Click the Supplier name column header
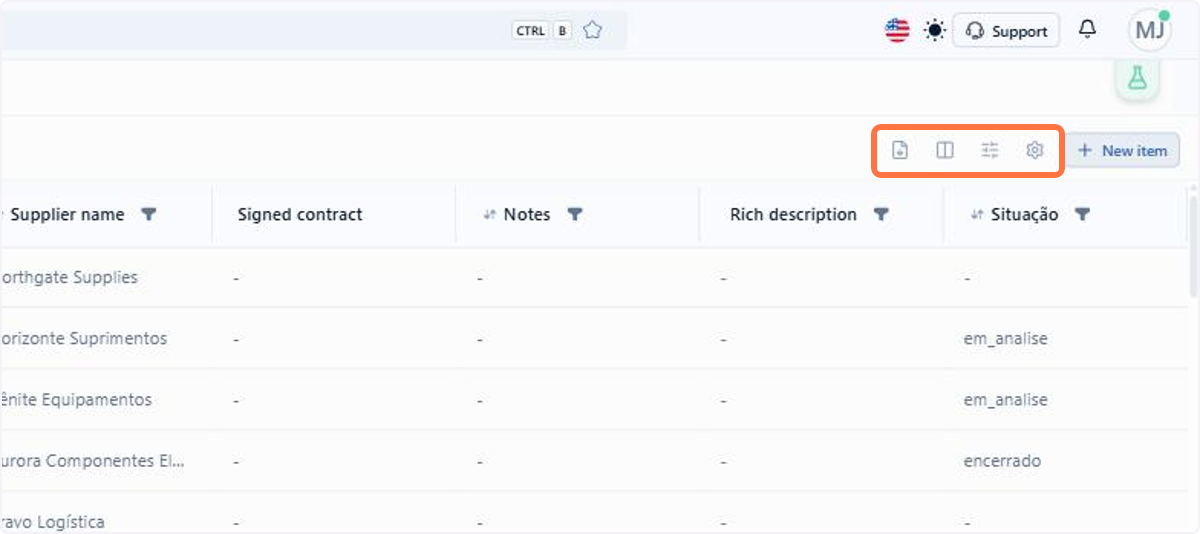1200x534 pixels. coord(67,214)
